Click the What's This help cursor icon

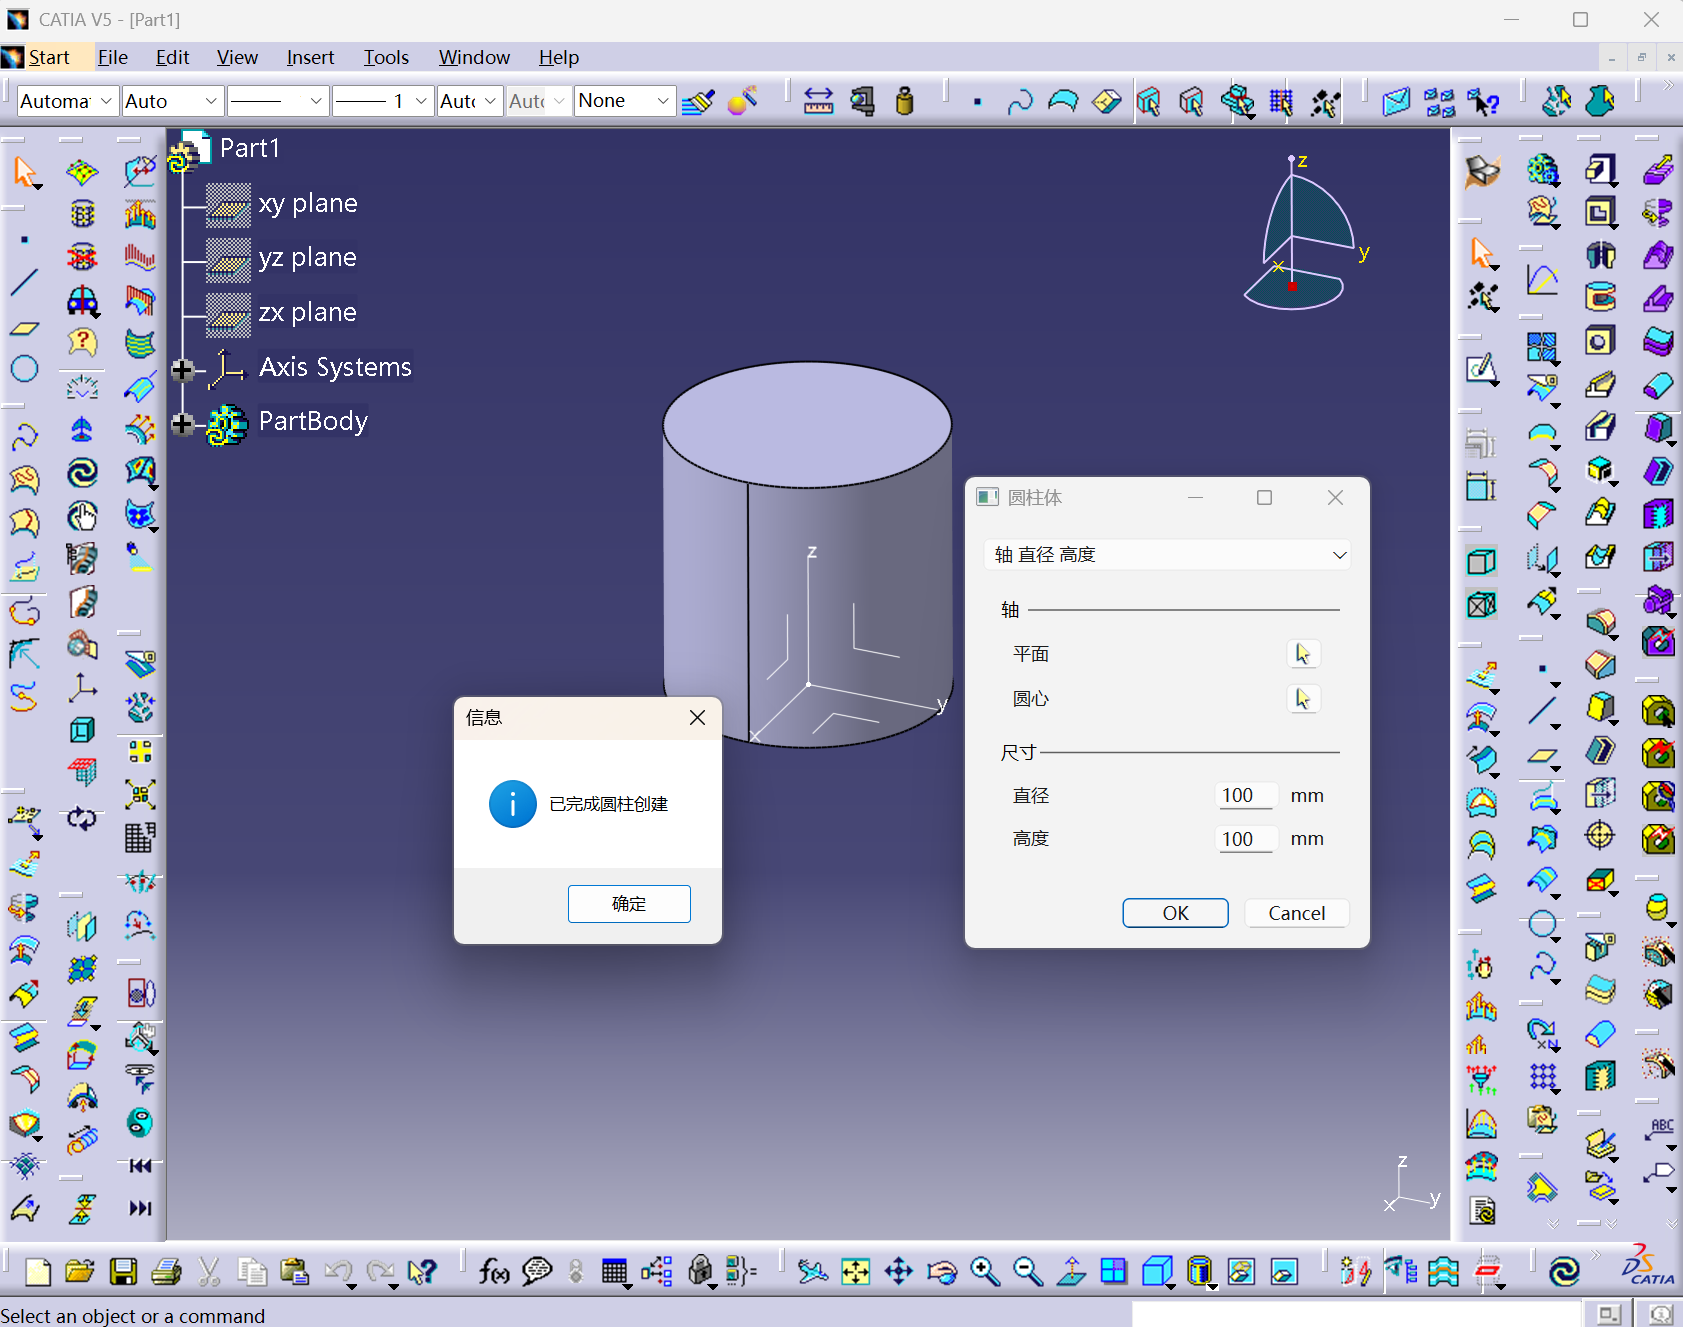[423, 1271]
